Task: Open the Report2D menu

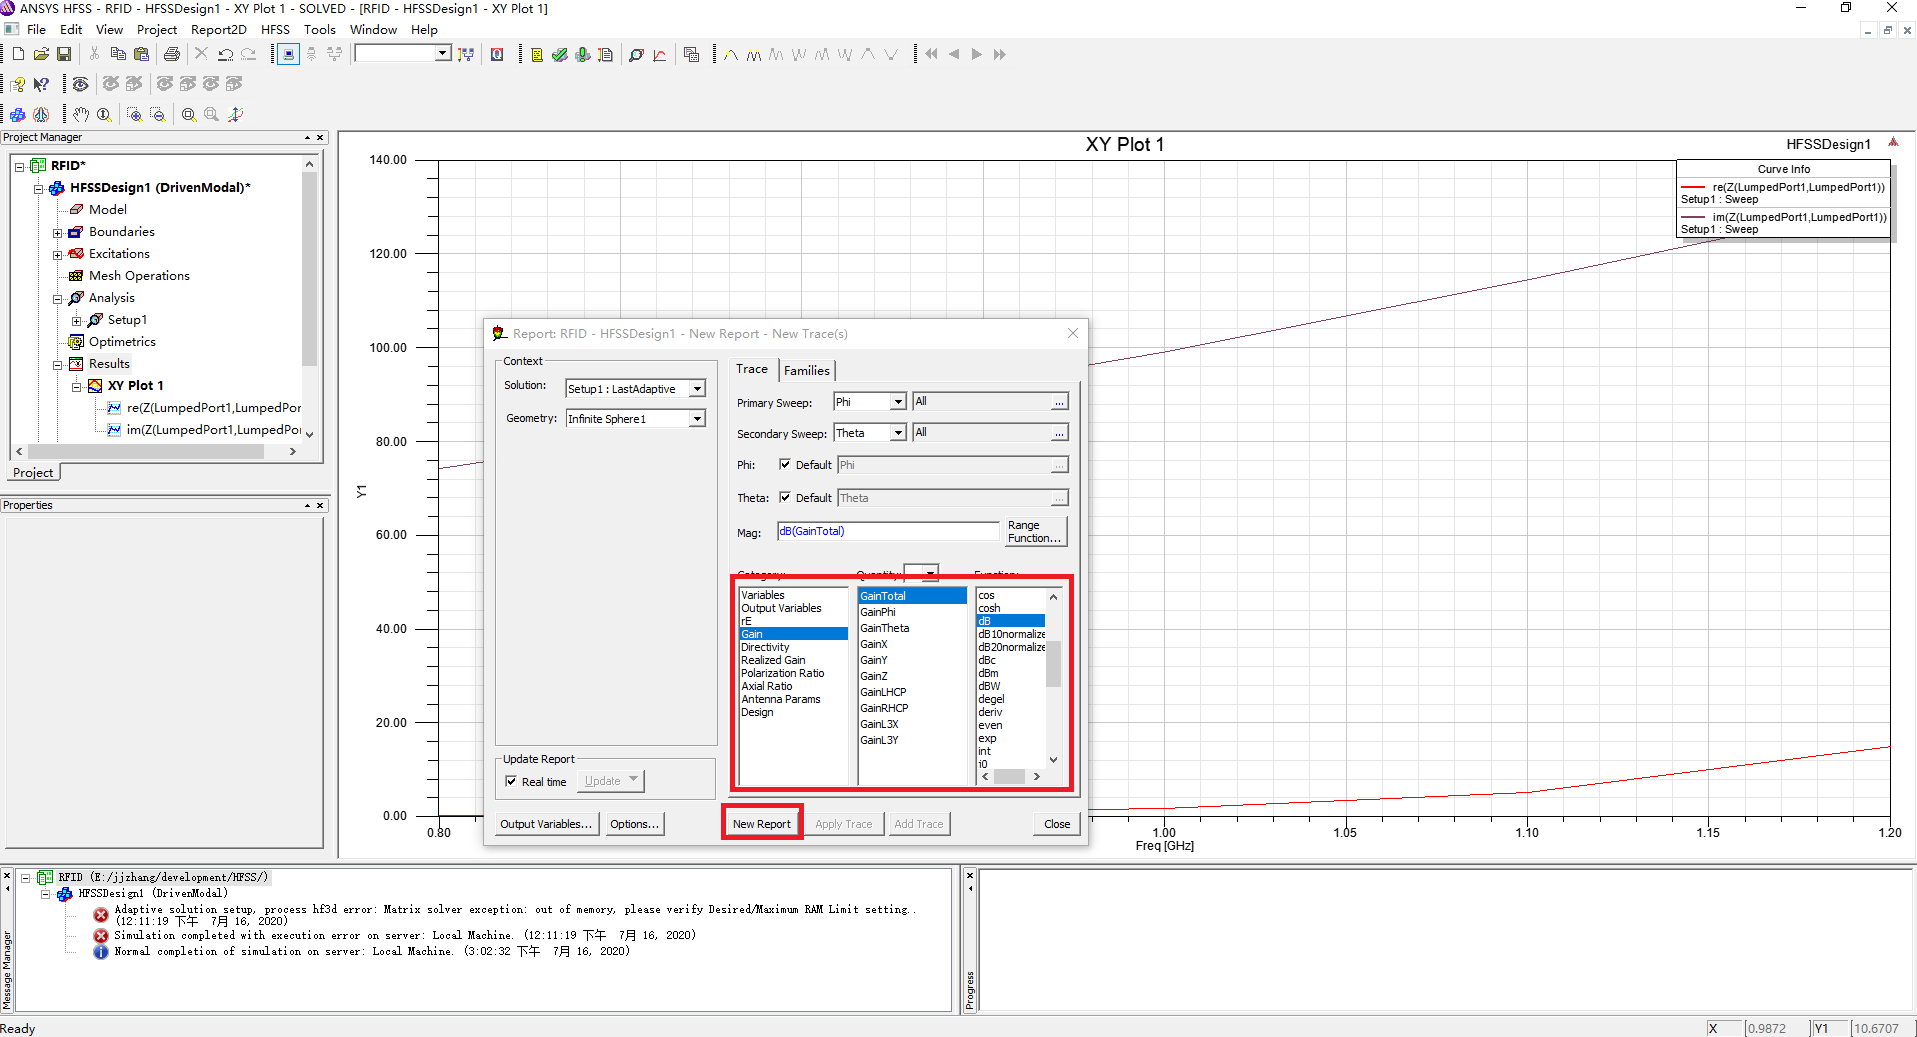Action: [218, 29]
